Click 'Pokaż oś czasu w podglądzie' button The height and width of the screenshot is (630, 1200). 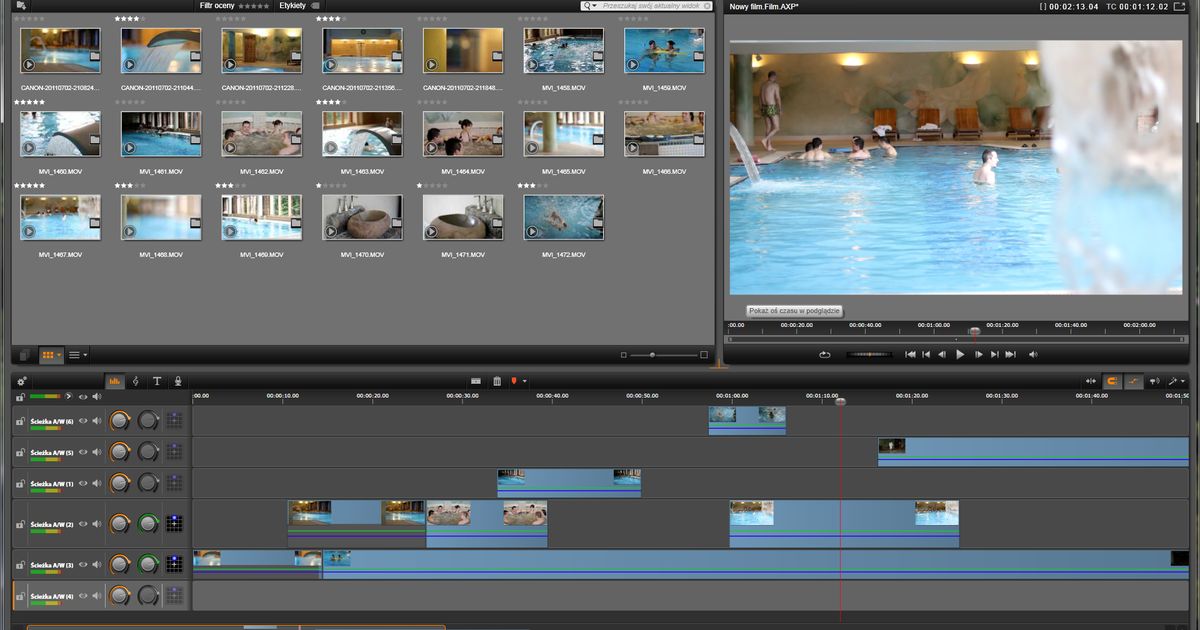point(795,311)
